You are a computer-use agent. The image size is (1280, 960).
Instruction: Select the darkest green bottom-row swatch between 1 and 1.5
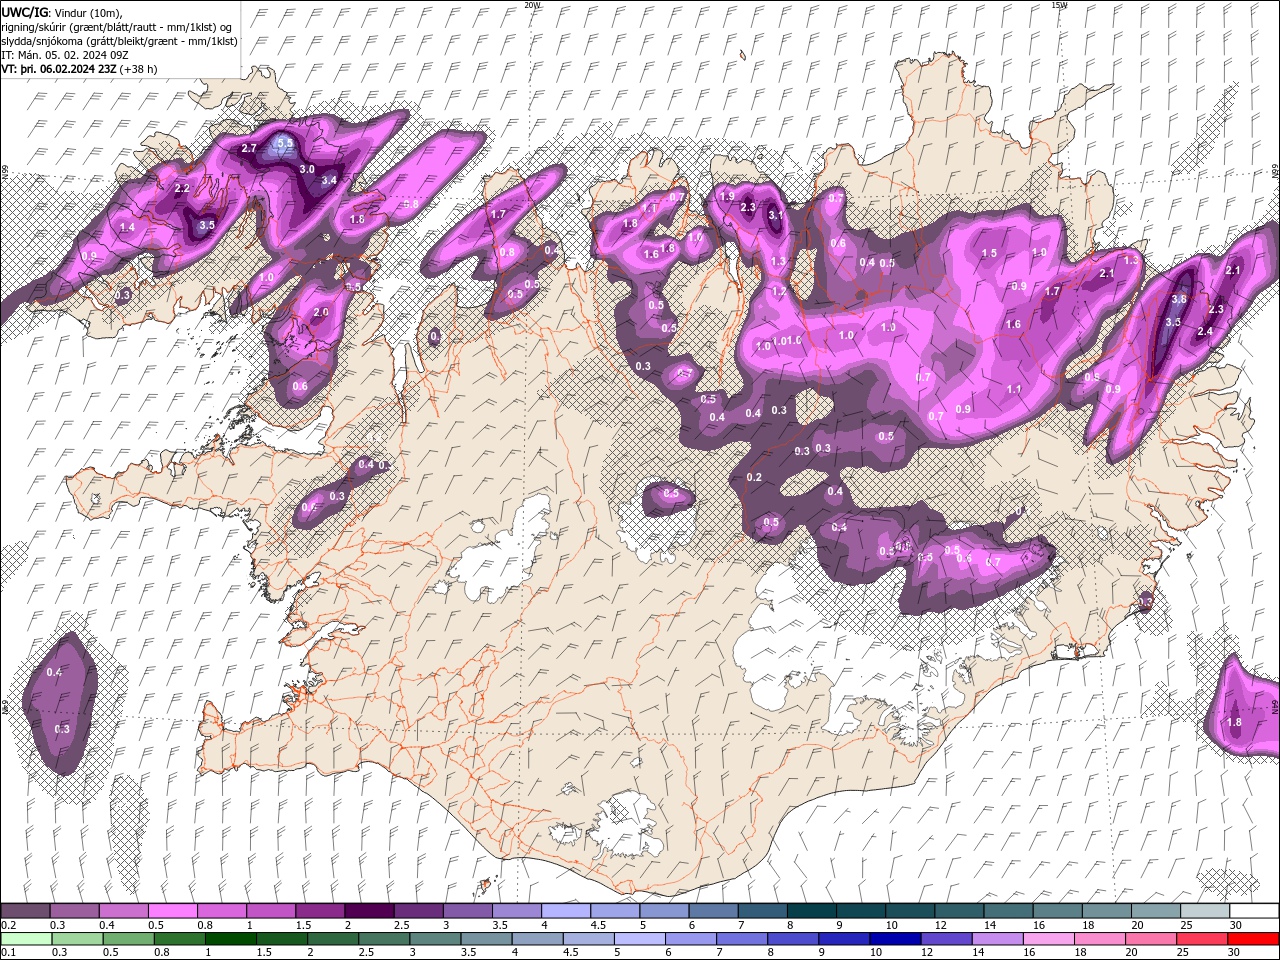[231, 938]
